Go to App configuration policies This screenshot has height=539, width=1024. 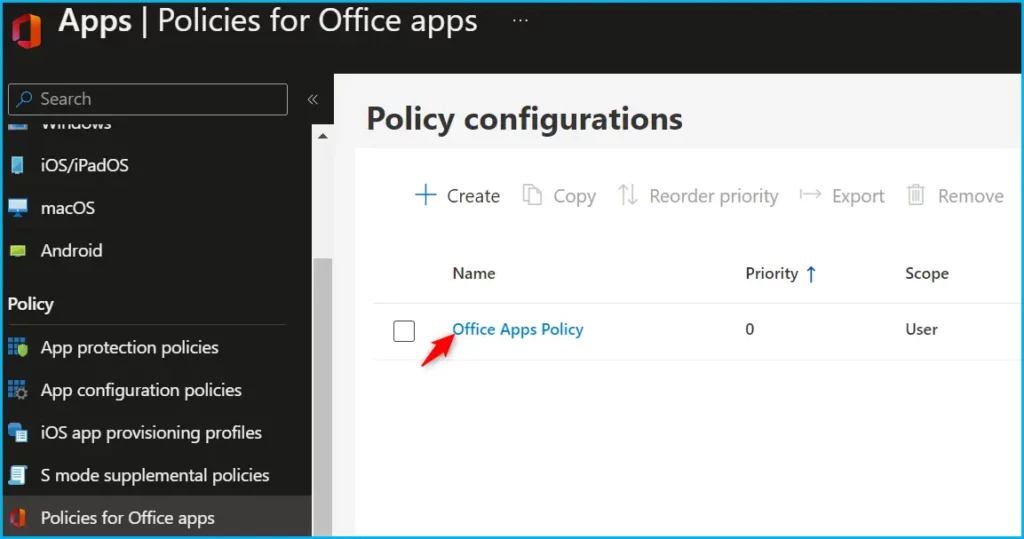coord(141,390)
